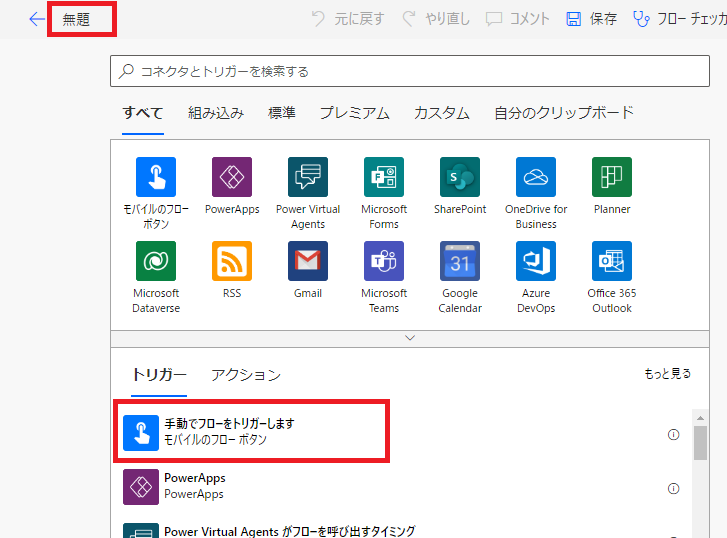
Task: Switch to the アクション tab
Action: [x=246, y=375]
